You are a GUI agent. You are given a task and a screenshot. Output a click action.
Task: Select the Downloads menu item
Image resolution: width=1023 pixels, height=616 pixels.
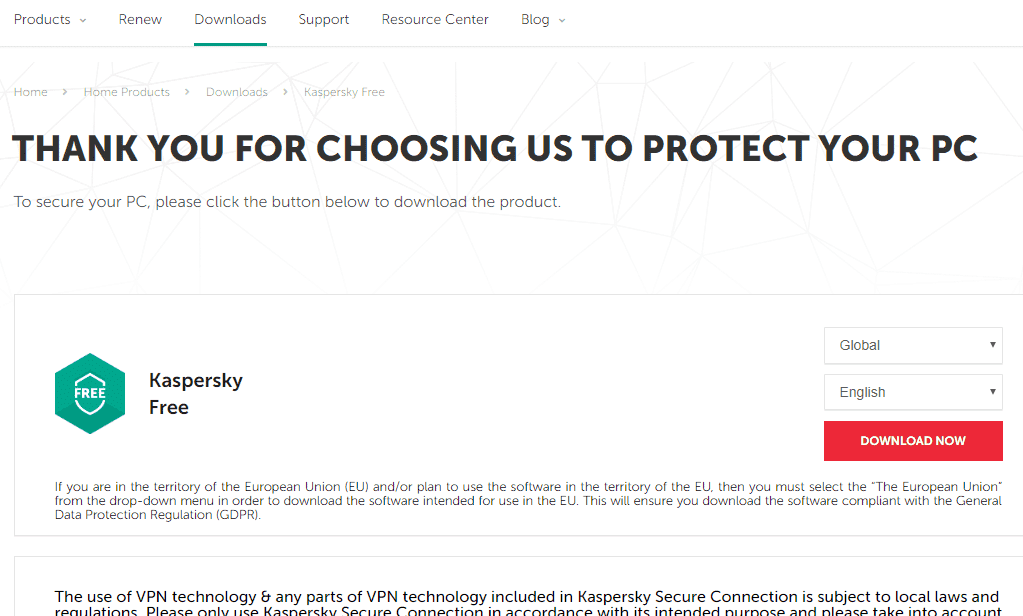pos(230,19)
